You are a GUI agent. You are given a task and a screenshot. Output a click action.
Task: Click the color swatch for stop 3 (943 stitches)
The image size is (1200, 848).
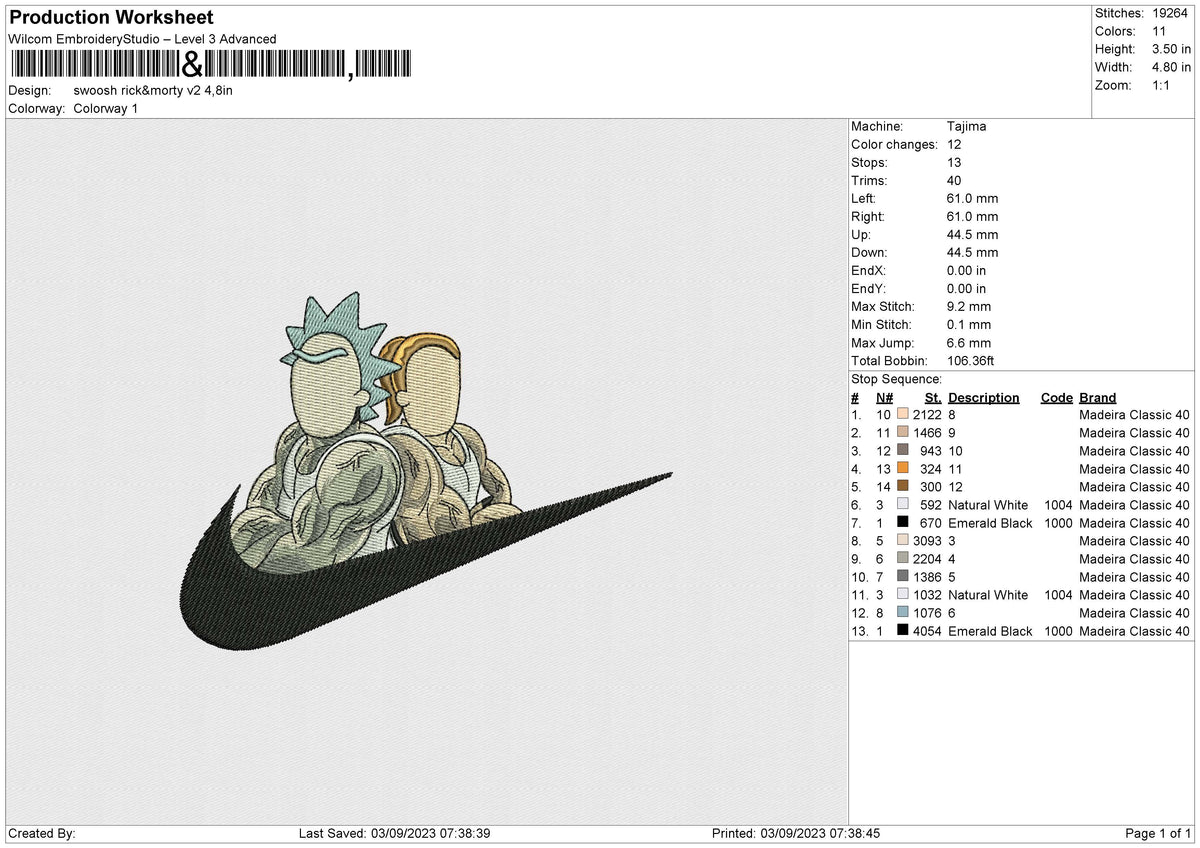pyautogui.click(x=902, y=450)
